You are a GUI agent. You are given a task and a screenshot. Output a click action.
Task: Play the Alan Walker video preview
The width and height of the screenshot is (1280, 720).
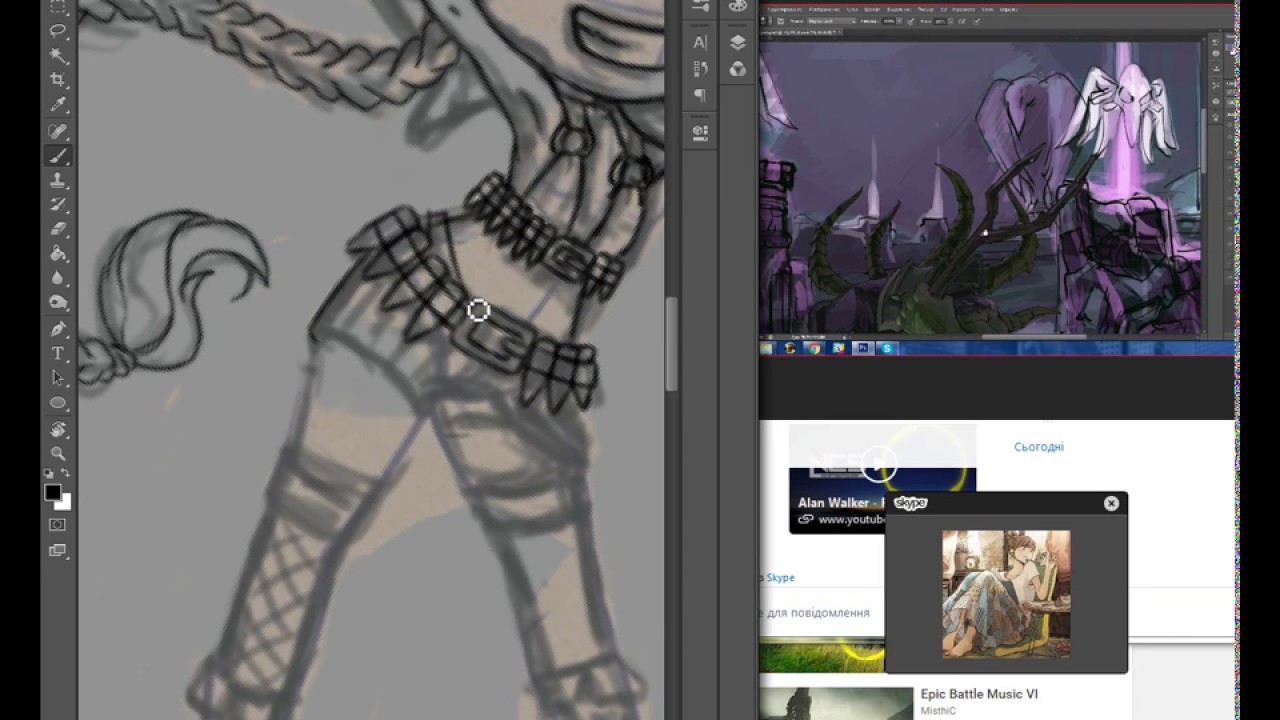880,463
